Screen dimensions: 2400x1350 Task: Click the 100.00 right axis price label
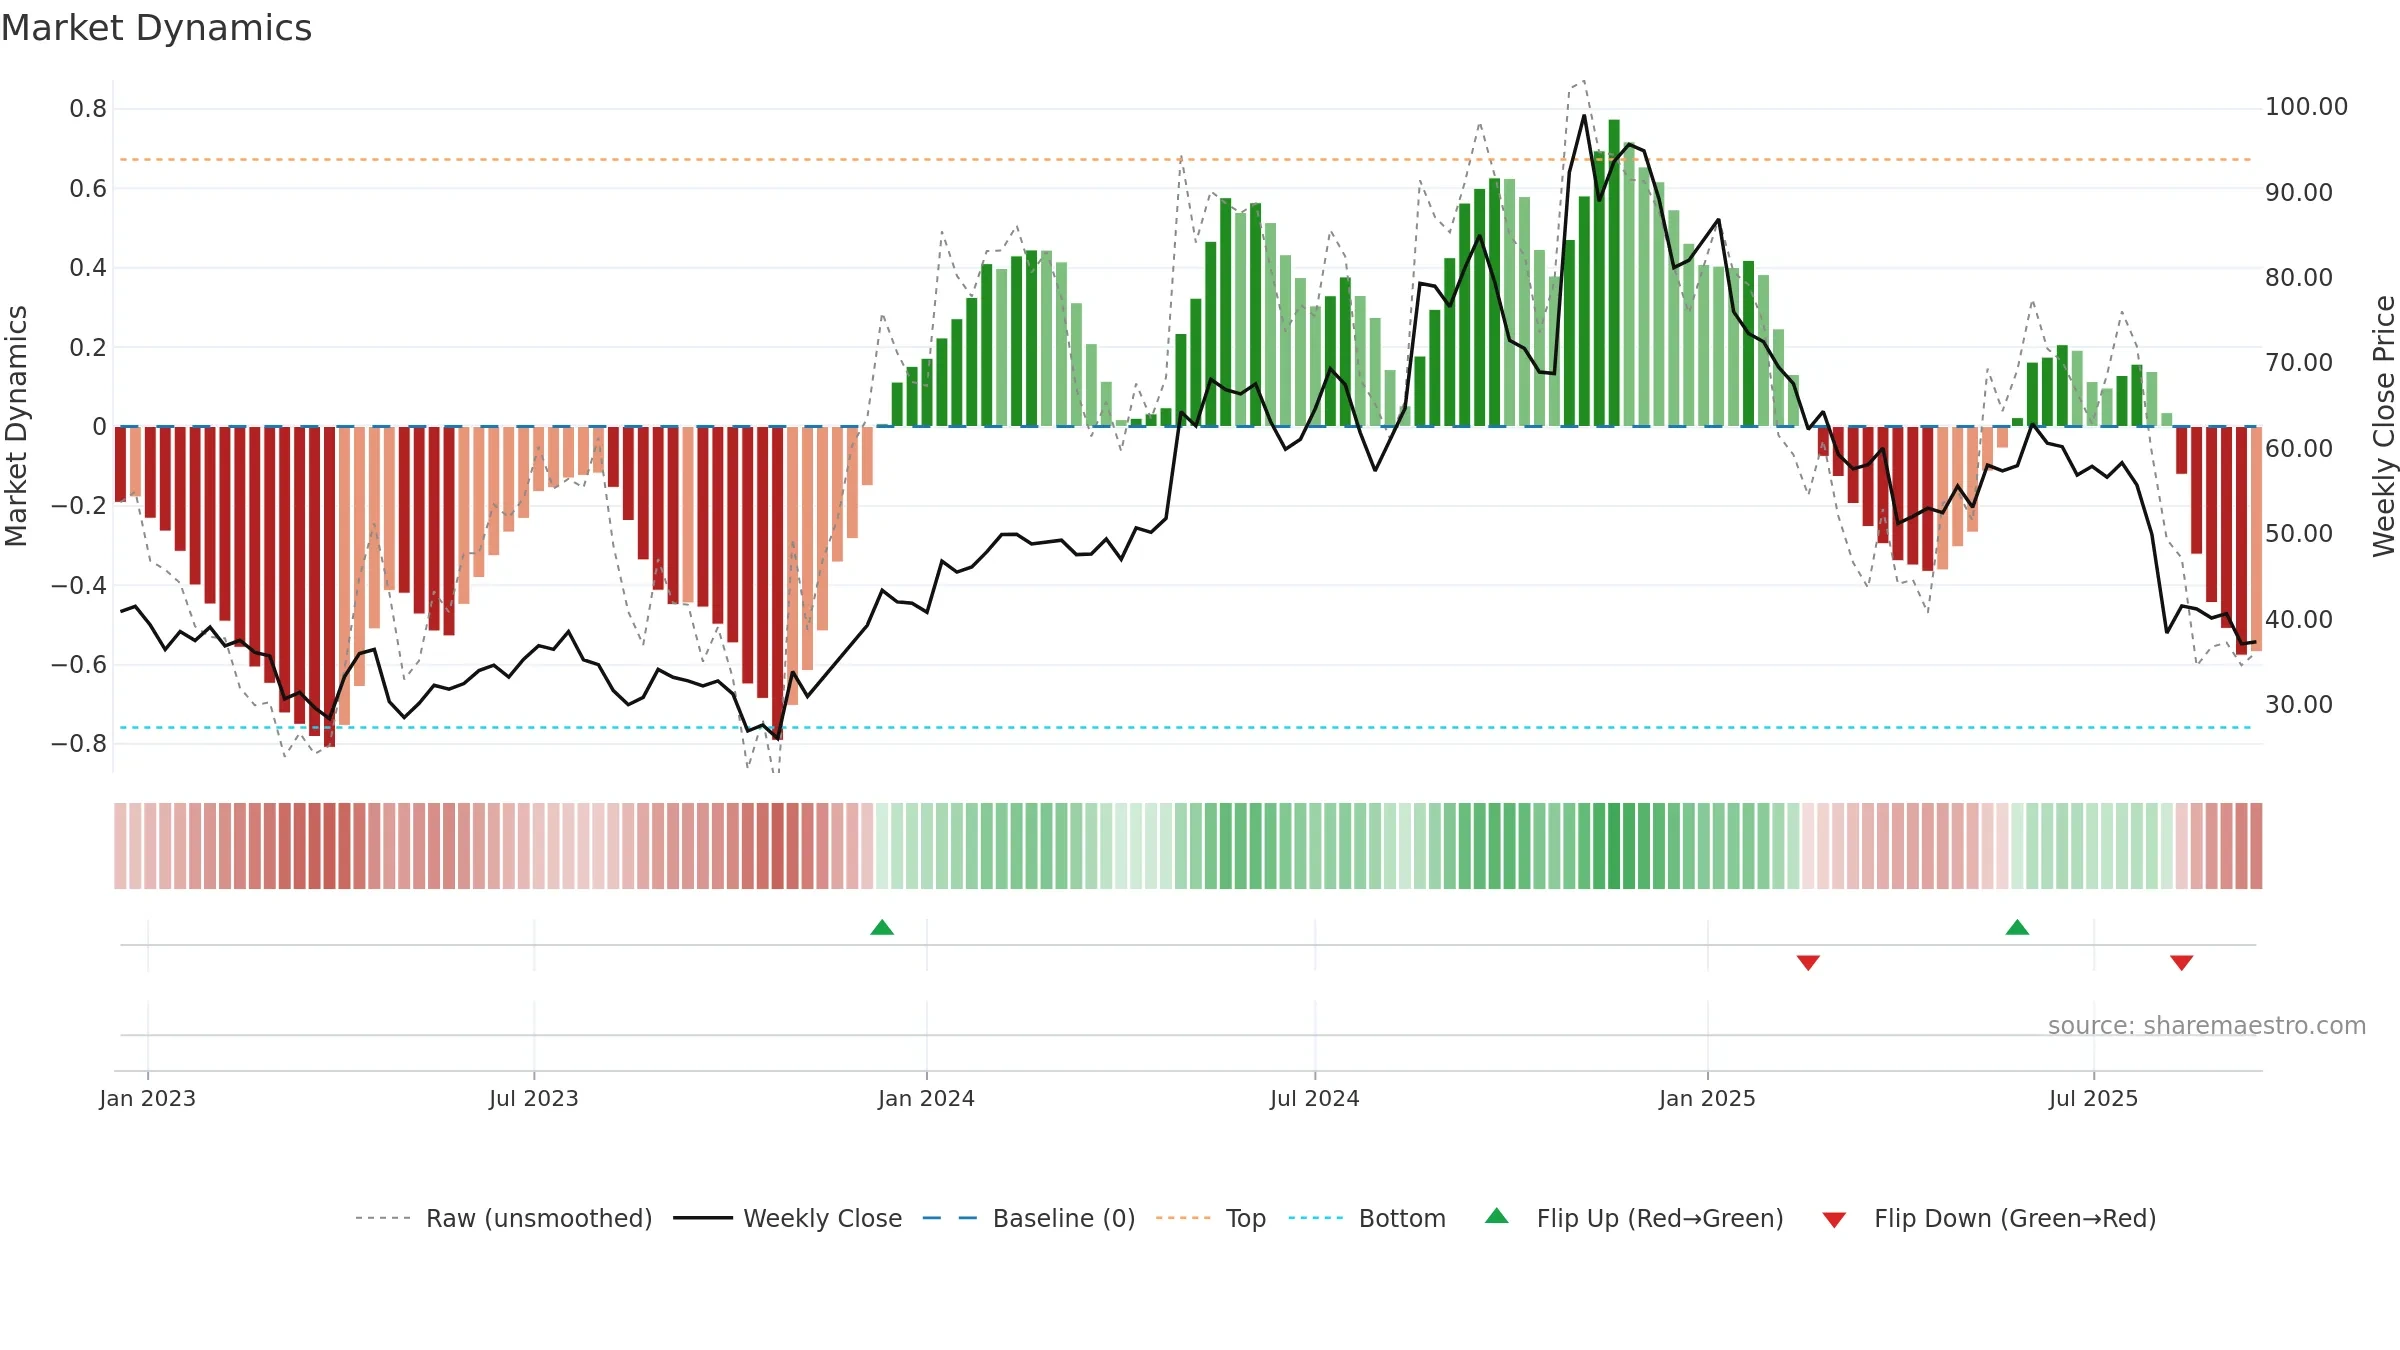pos(2306,107)
